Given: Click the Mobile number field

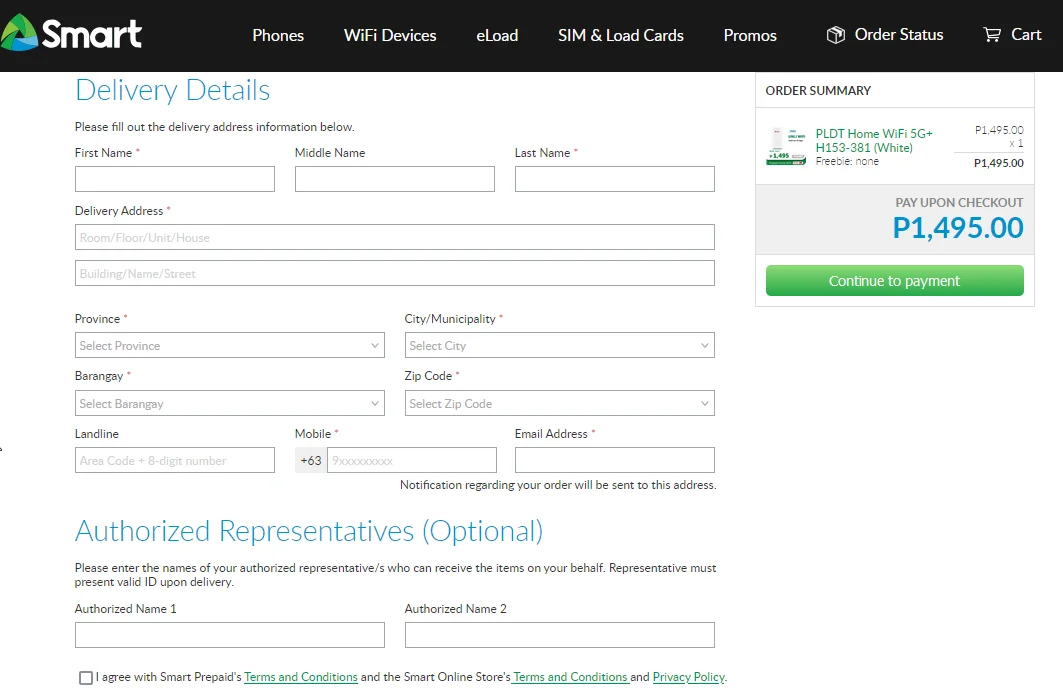Looking at the screenshot, I should pyautogui.click(x=412, y=460).
